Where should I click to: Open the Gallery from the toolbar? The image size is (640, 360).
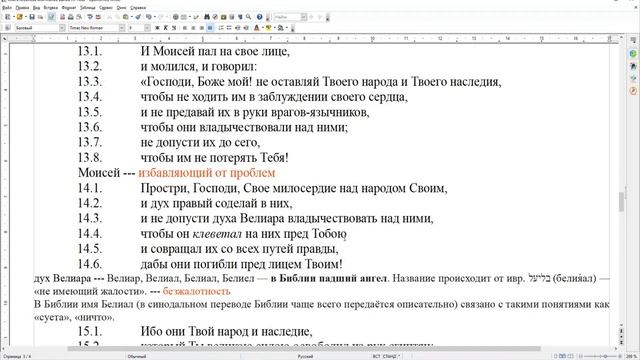pos(223,17)
